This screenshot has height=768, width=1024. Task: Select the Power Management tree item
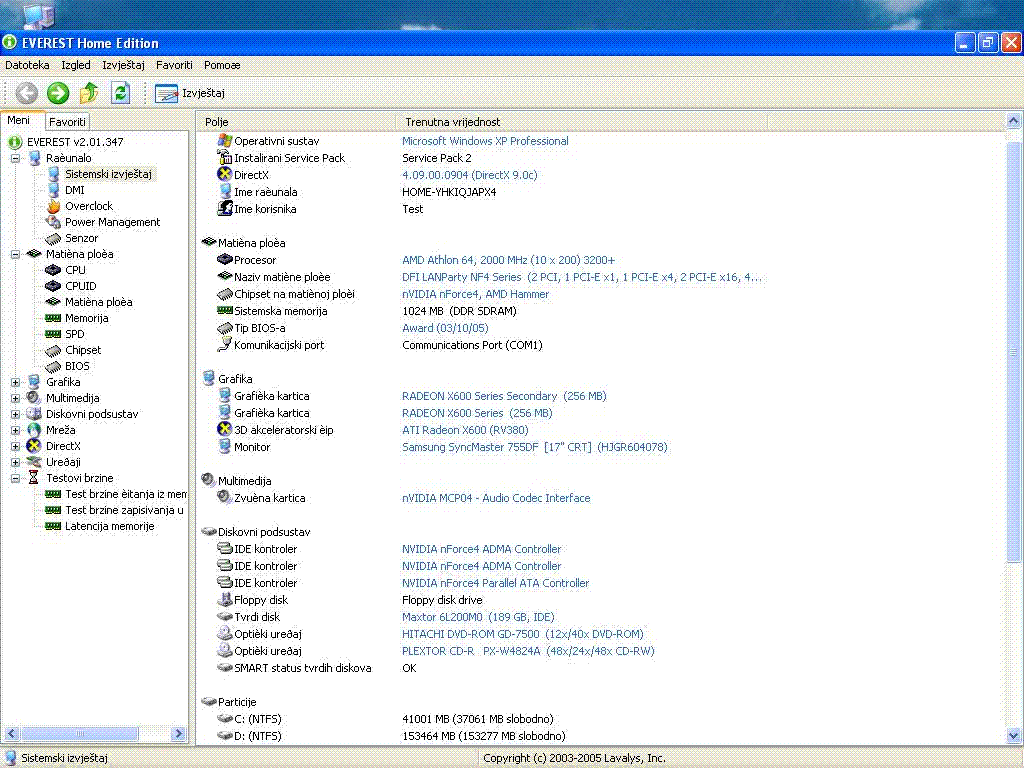tap(112, 222)
